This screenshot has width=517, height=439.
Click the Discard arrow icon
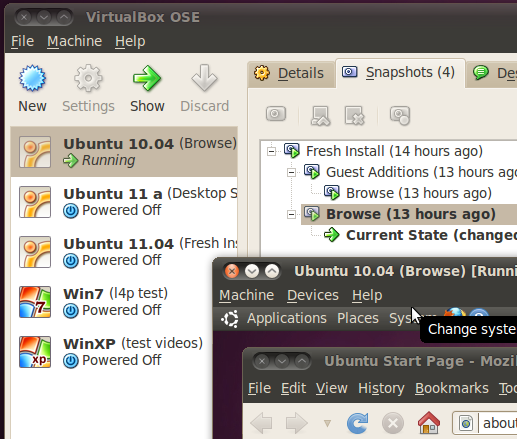204,78
